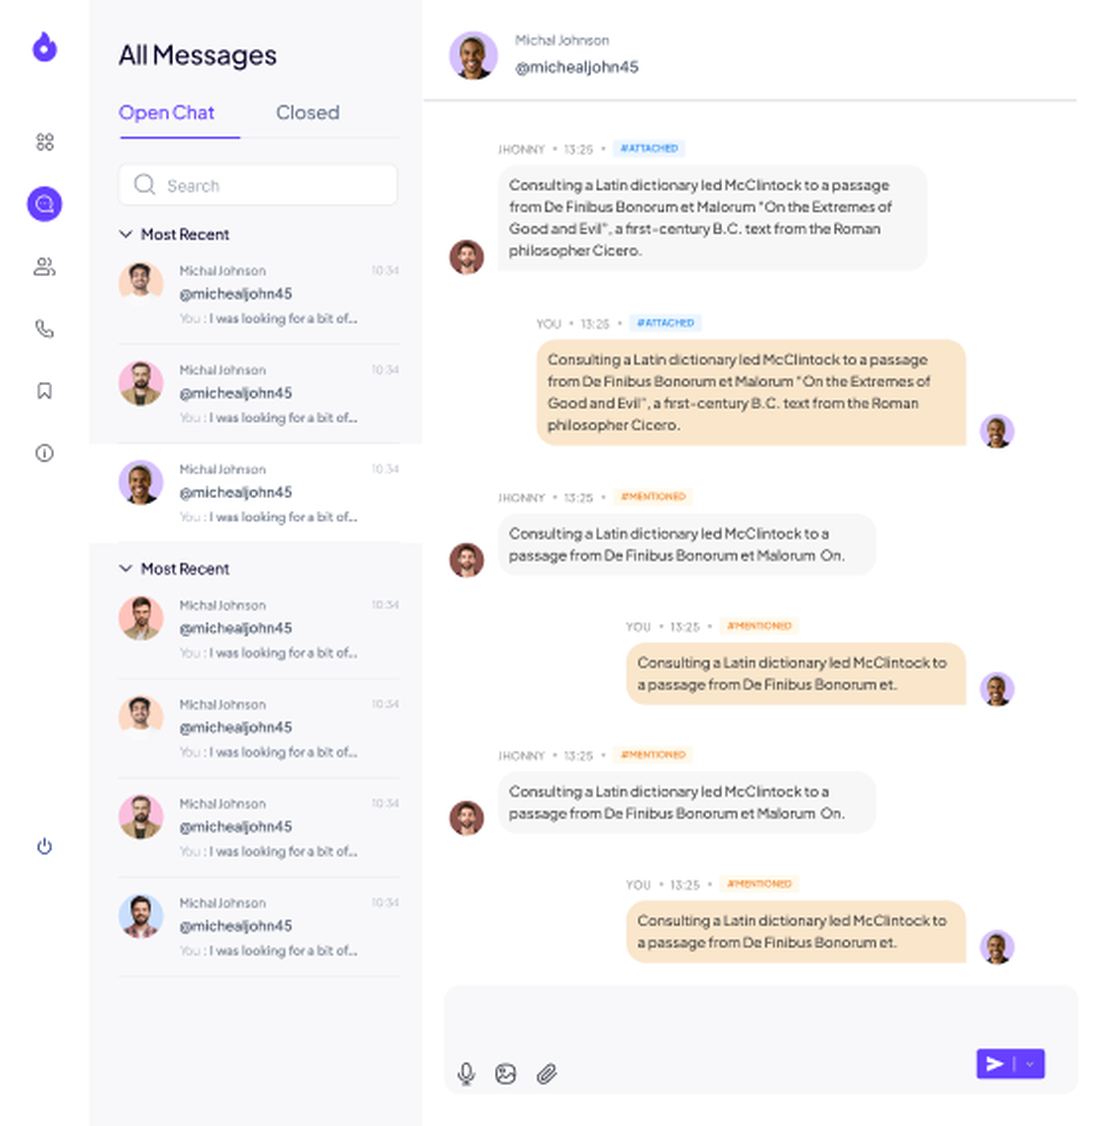
Task: Click the power logout icon
Action: click(x=45, y=847)
